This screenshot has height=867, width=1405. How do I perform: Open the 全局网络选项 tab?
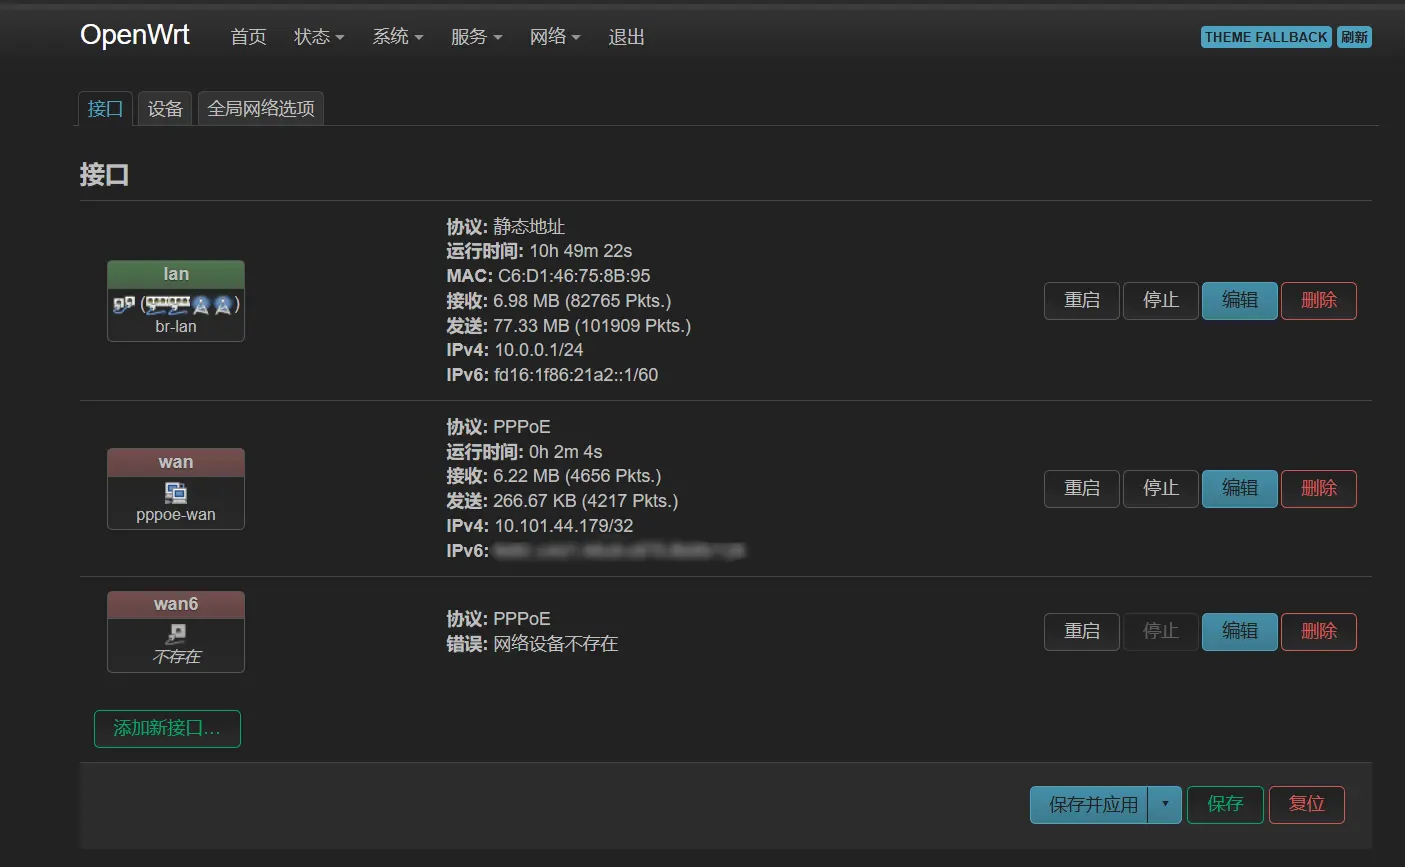[261, 109]
